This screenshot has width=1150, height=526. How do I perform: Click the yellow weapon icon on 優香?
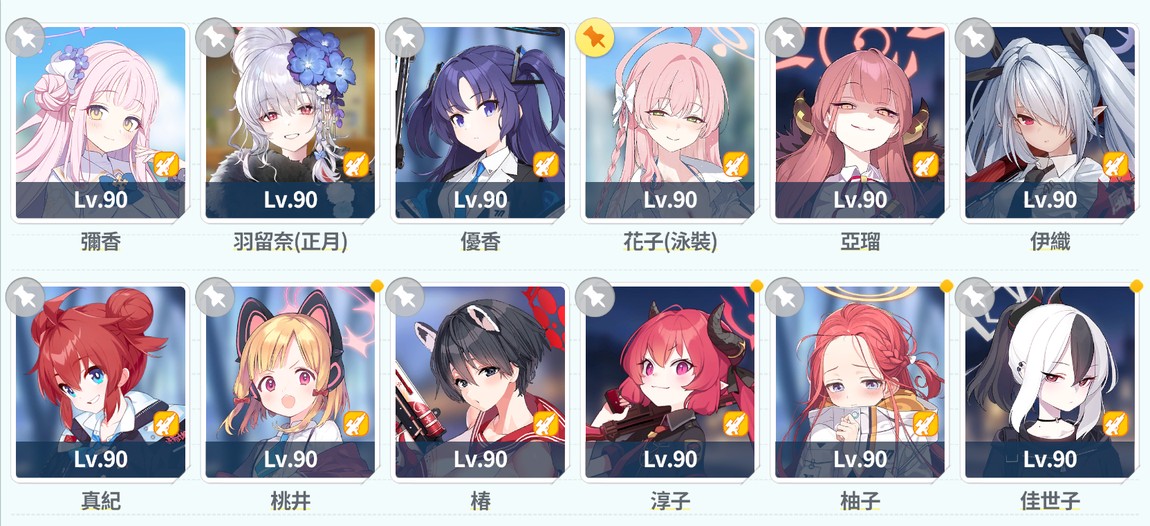pyautogui.click(x=546, y=164)
